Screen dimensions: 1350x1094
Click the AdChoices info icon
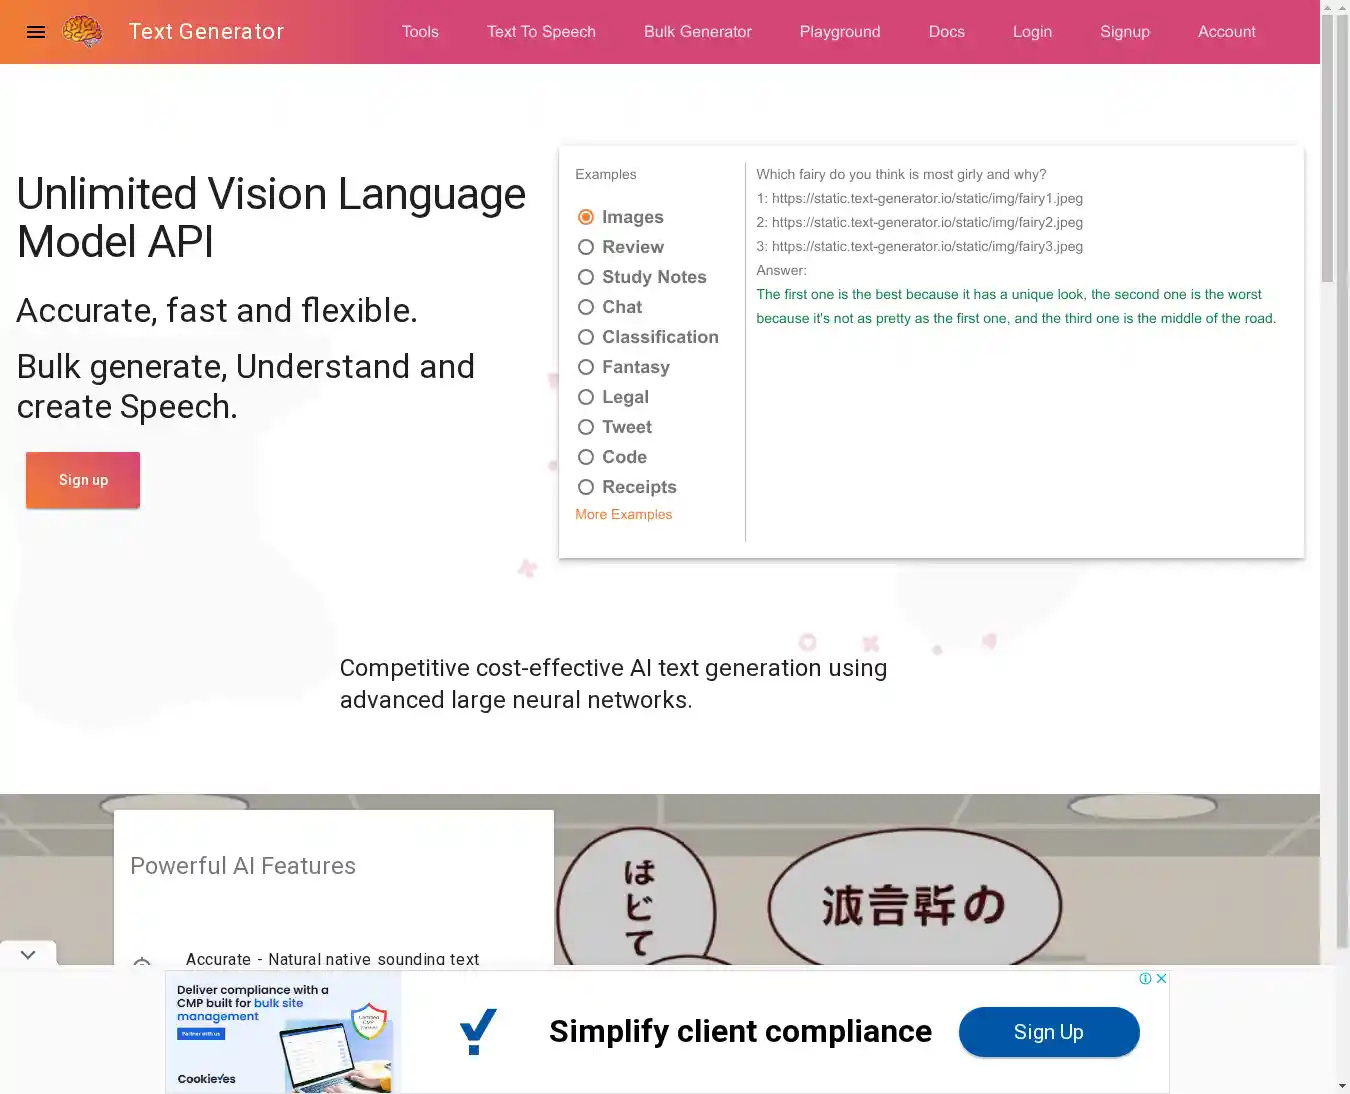[1145, 979]
